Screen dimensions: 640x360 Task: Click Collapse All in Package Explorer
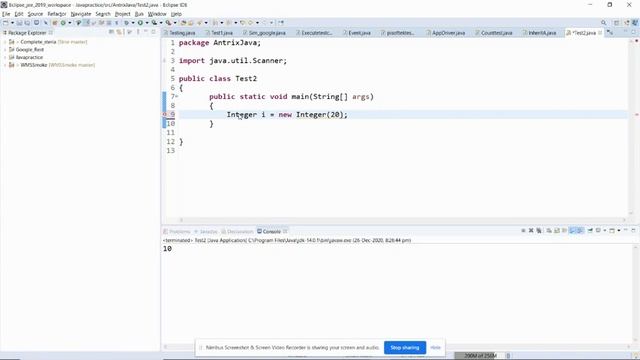(x=111, y=32)
